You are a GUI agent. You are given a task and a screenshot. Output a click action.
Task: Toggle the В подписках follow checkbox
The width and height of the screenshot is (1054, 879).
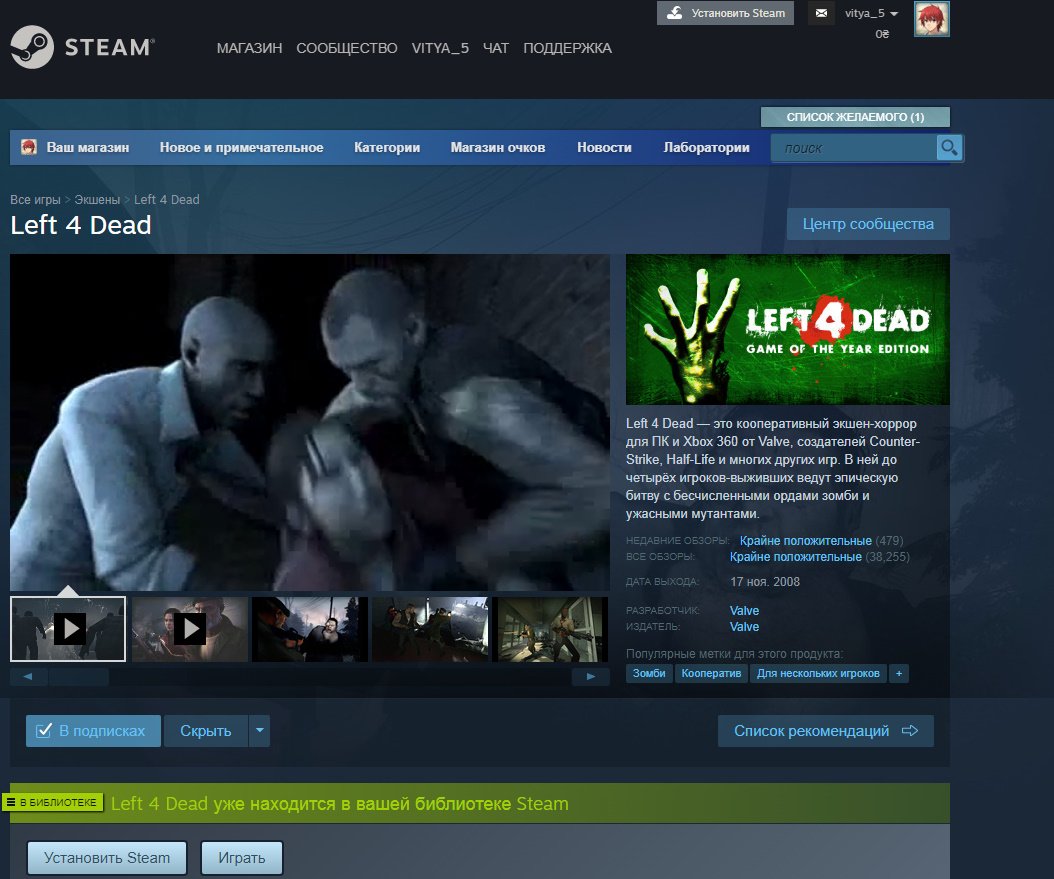click(44, 730)
